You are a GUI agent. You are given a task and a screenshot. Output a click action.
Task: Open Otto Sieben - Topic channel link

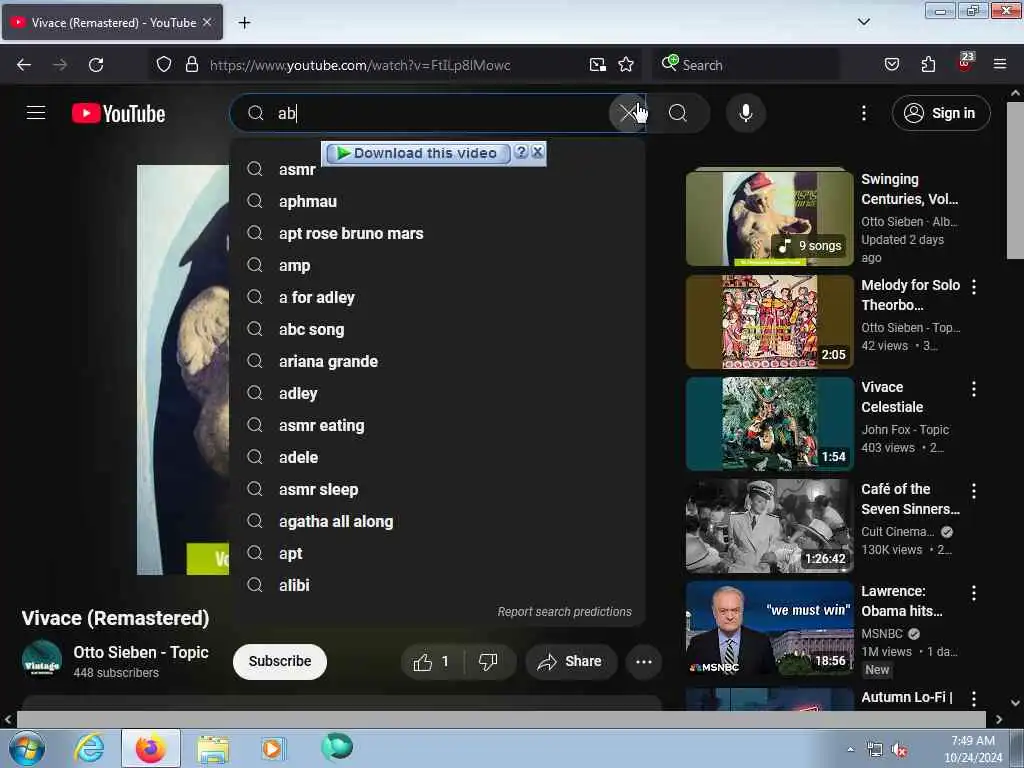point(140,652)
